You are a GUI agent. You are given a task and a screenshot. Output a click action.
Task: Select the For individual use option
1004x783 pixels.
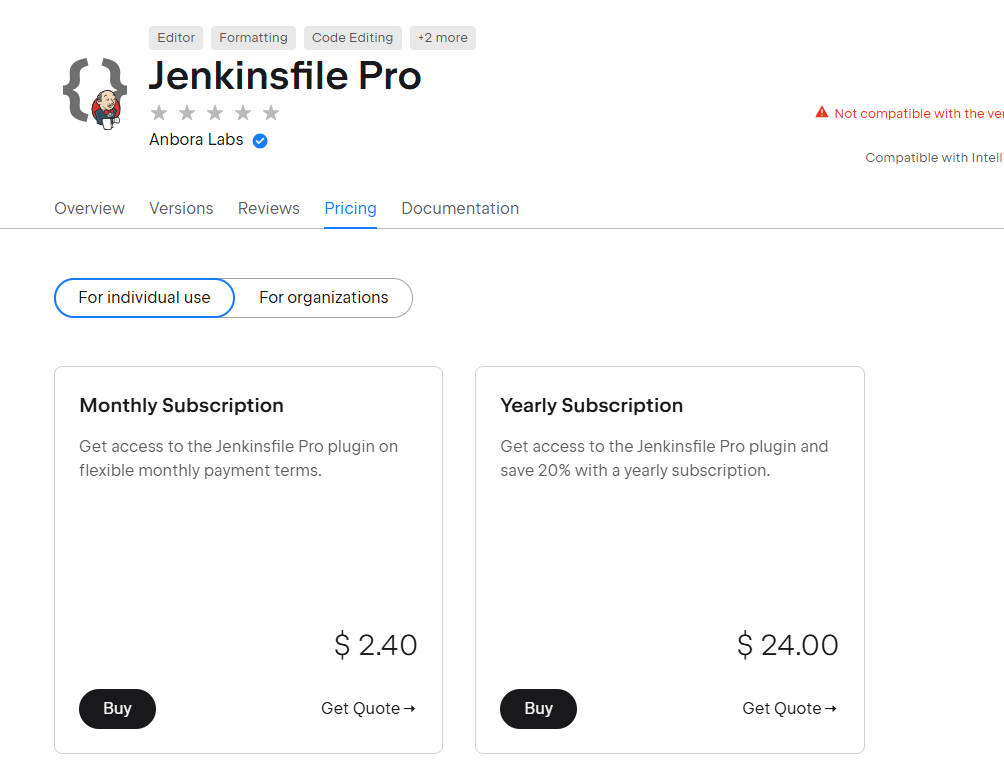[144, 298]
